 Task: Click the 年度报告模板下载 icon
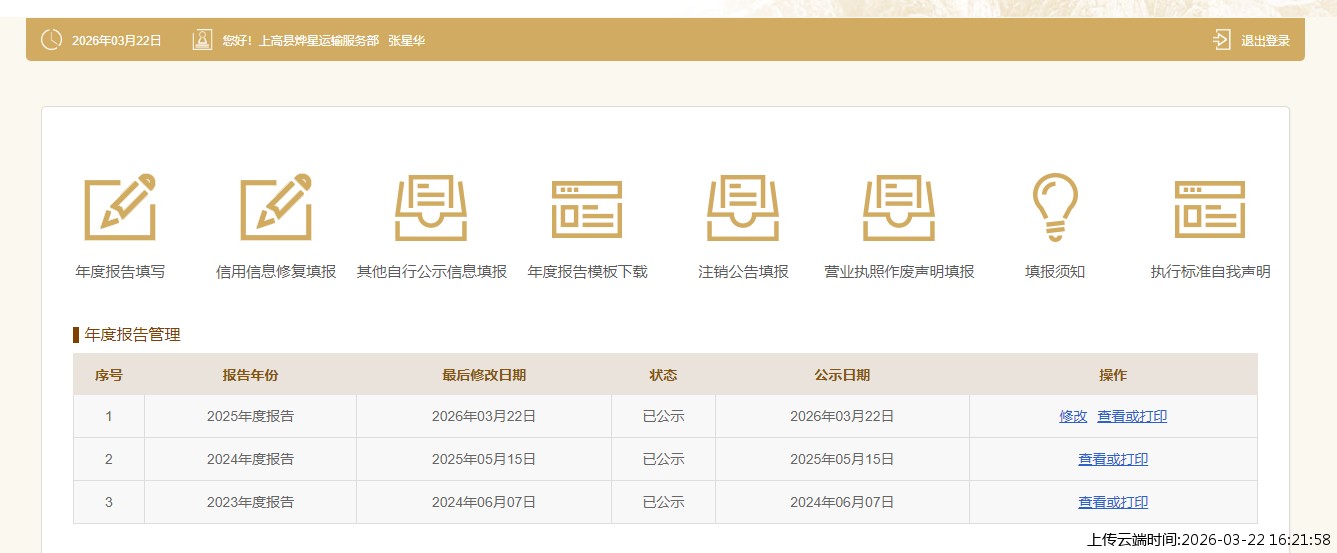tap(587, 207)
